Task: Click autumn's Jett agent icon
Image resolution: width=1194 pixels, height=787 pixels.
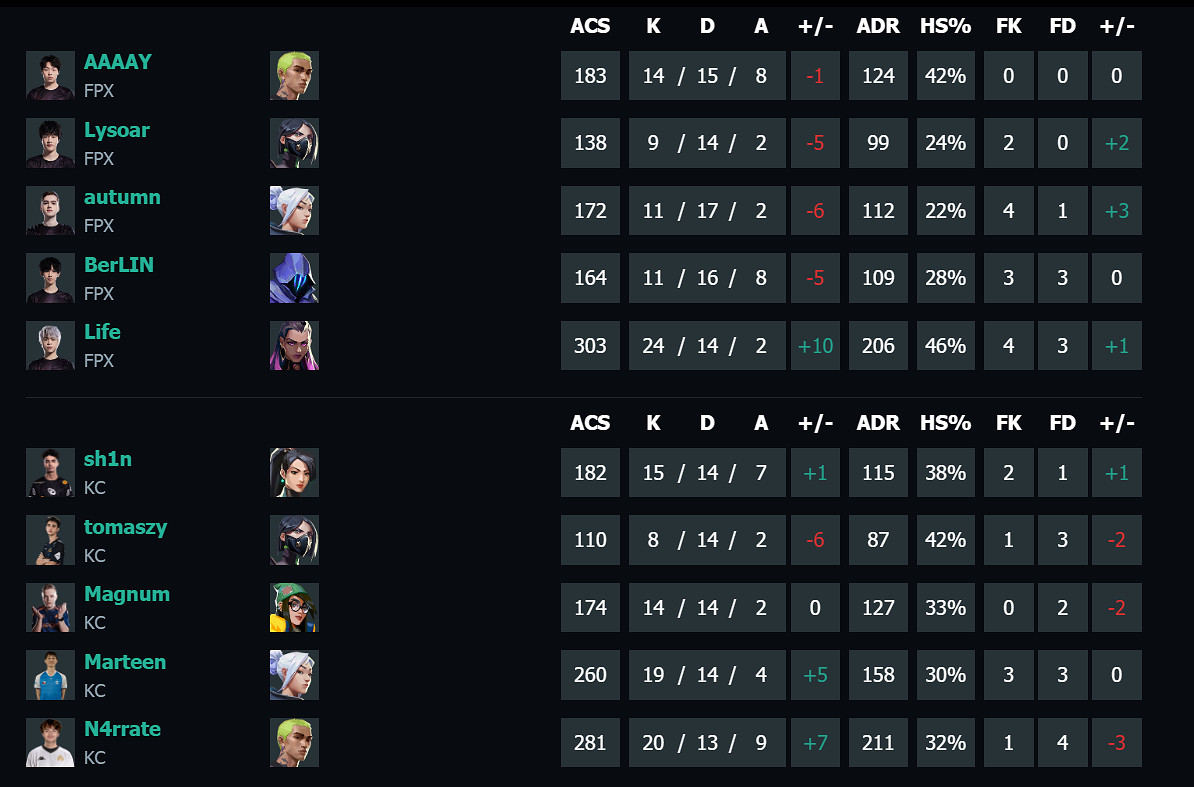Action: click(x=294, y=211)
